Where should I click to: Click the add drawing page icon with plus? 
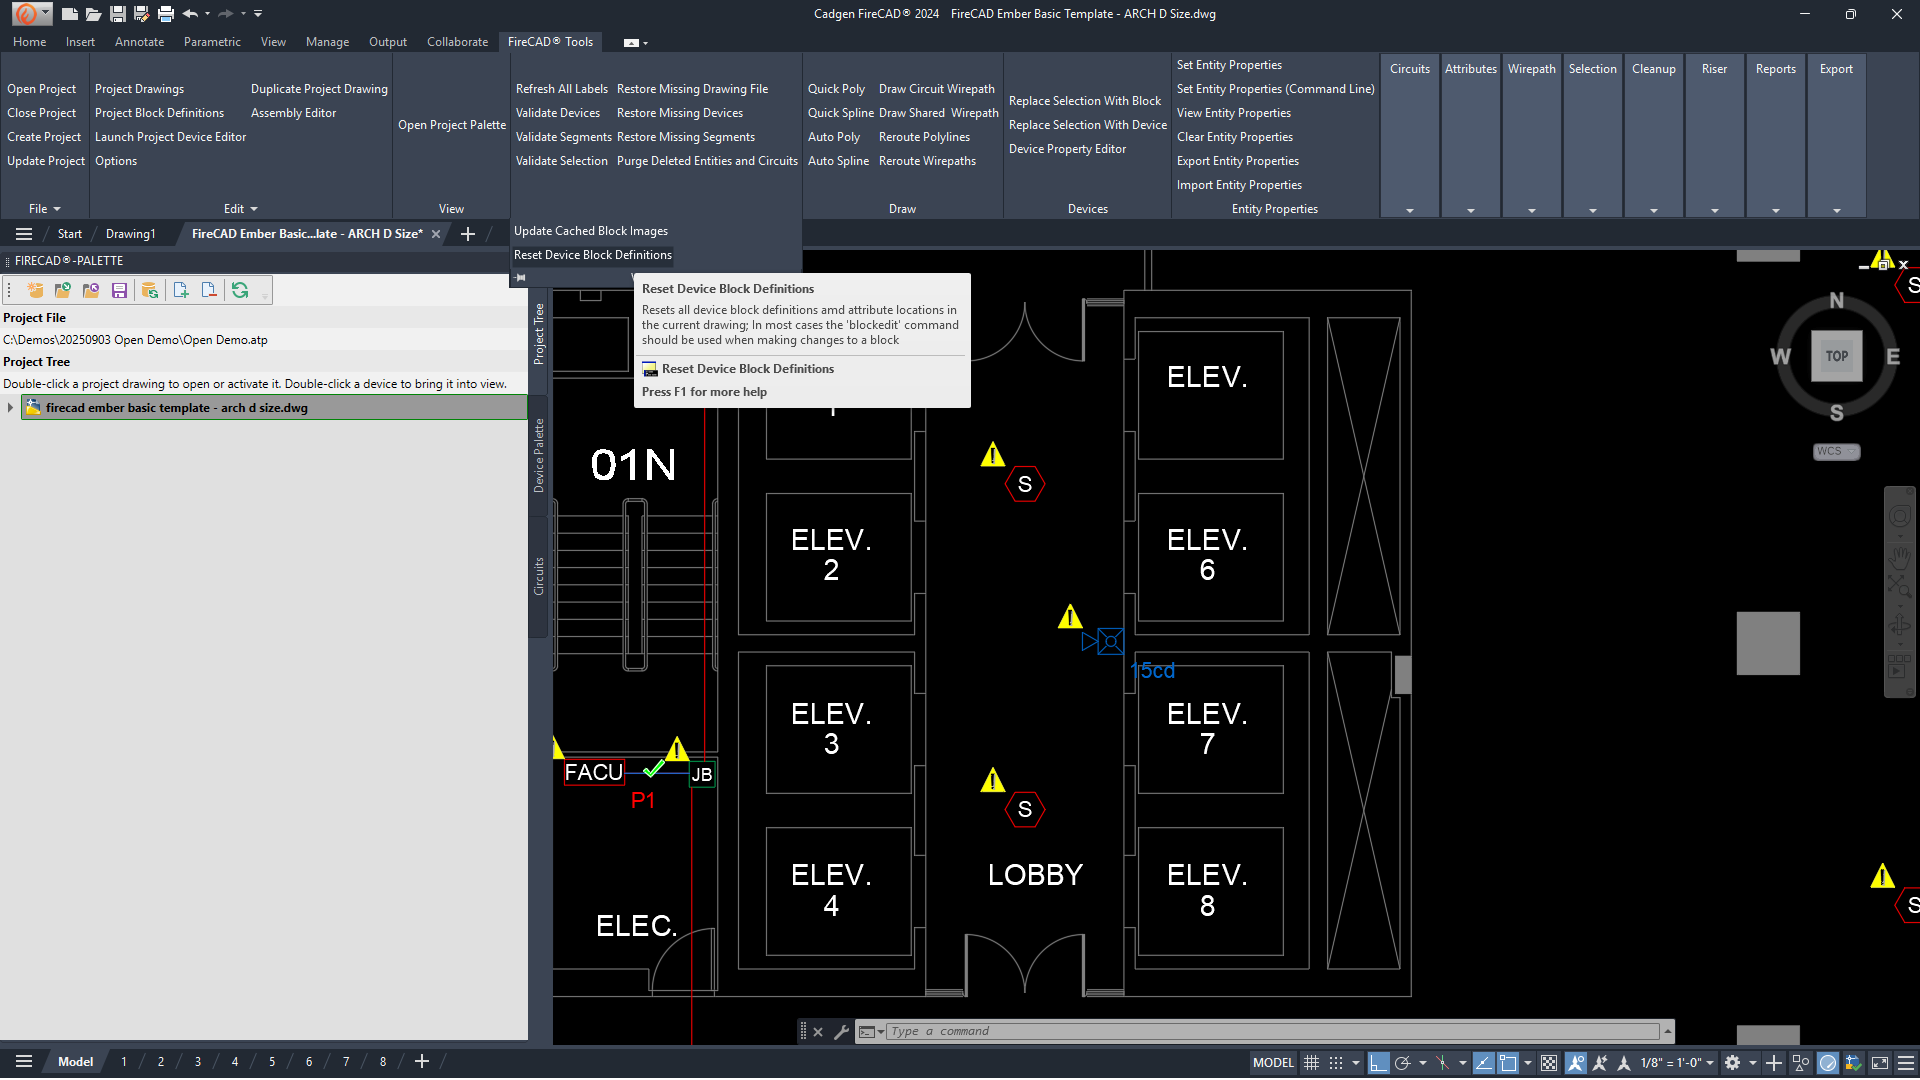coord(181,290)
